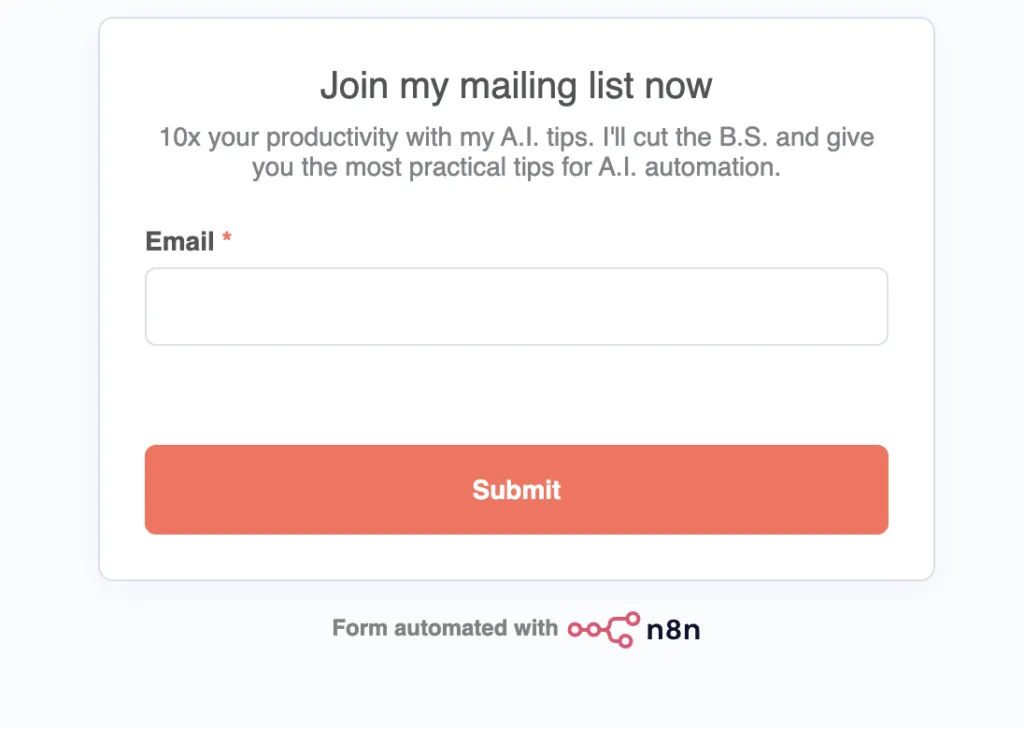Screen dimensions: 1024x729
Task: Click the white card area below the Submit button
Action: coord(516,557)
